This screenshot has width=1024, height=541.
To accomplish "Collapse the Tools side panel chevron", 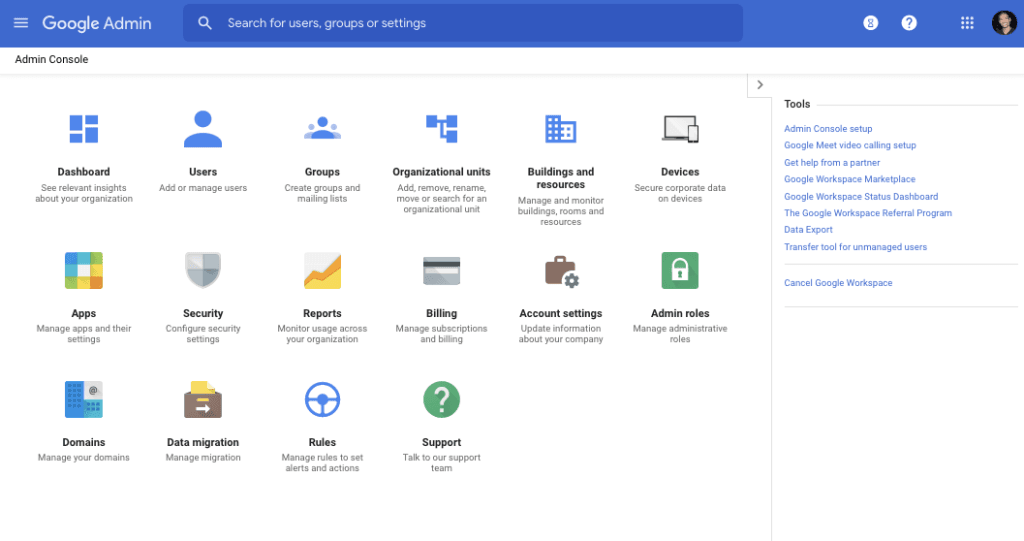I will [x=759, y=85].
